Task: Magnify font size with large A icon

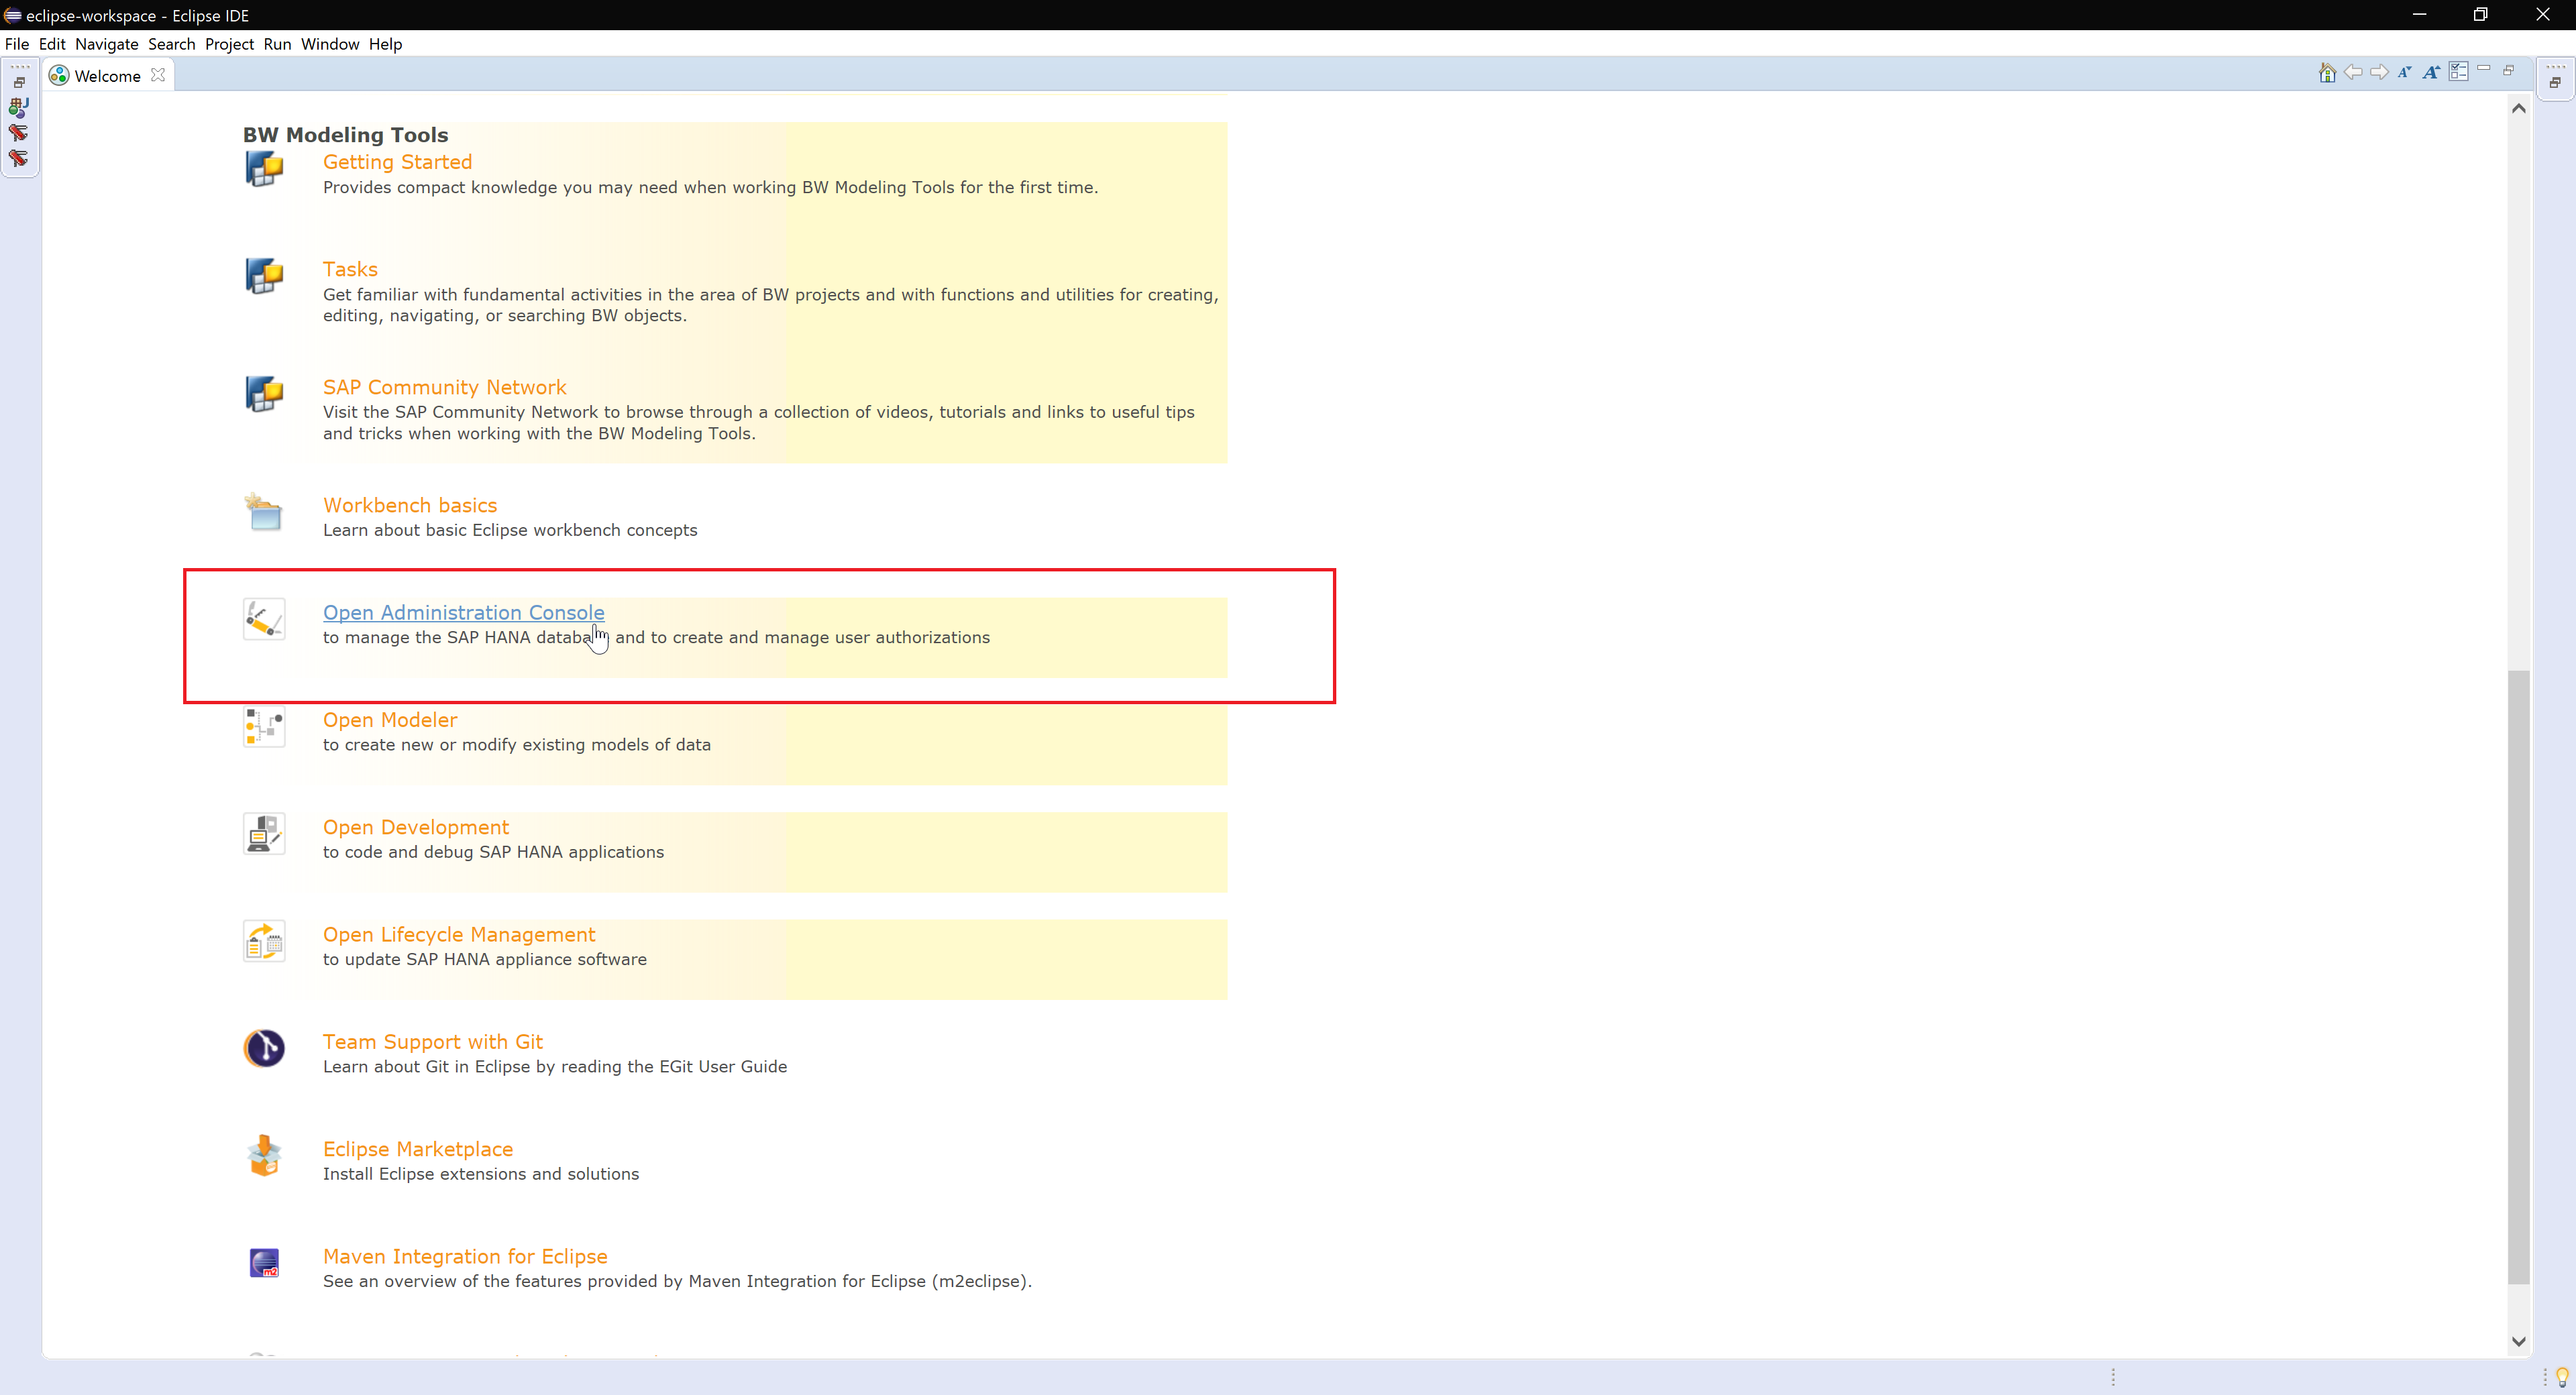Action: 2431,72
